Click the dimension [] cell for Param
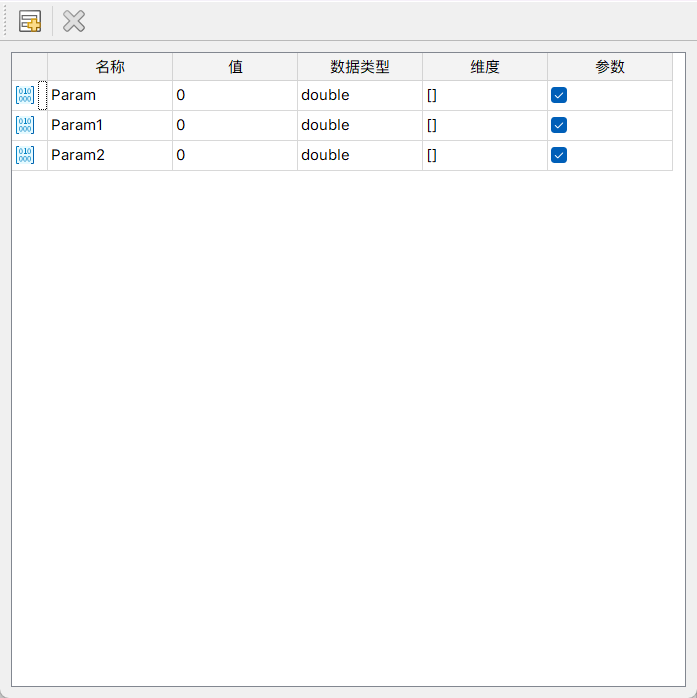The image size is (697, 698). click(484, 95)
